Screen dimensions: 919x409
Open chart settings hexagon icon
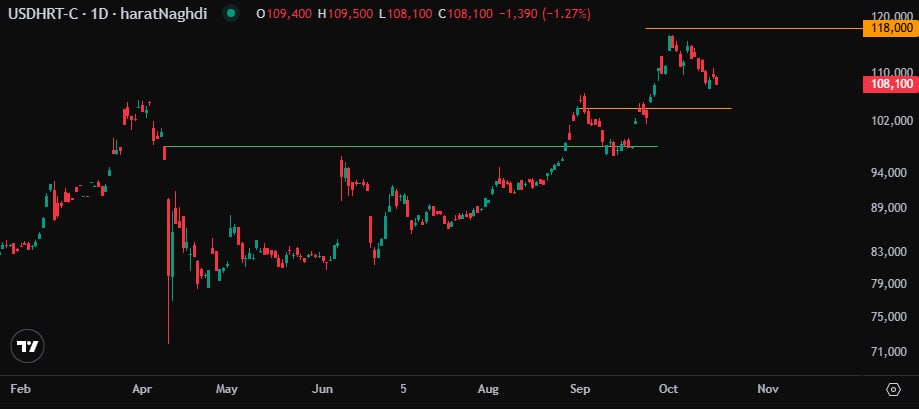tap(892, 387)
